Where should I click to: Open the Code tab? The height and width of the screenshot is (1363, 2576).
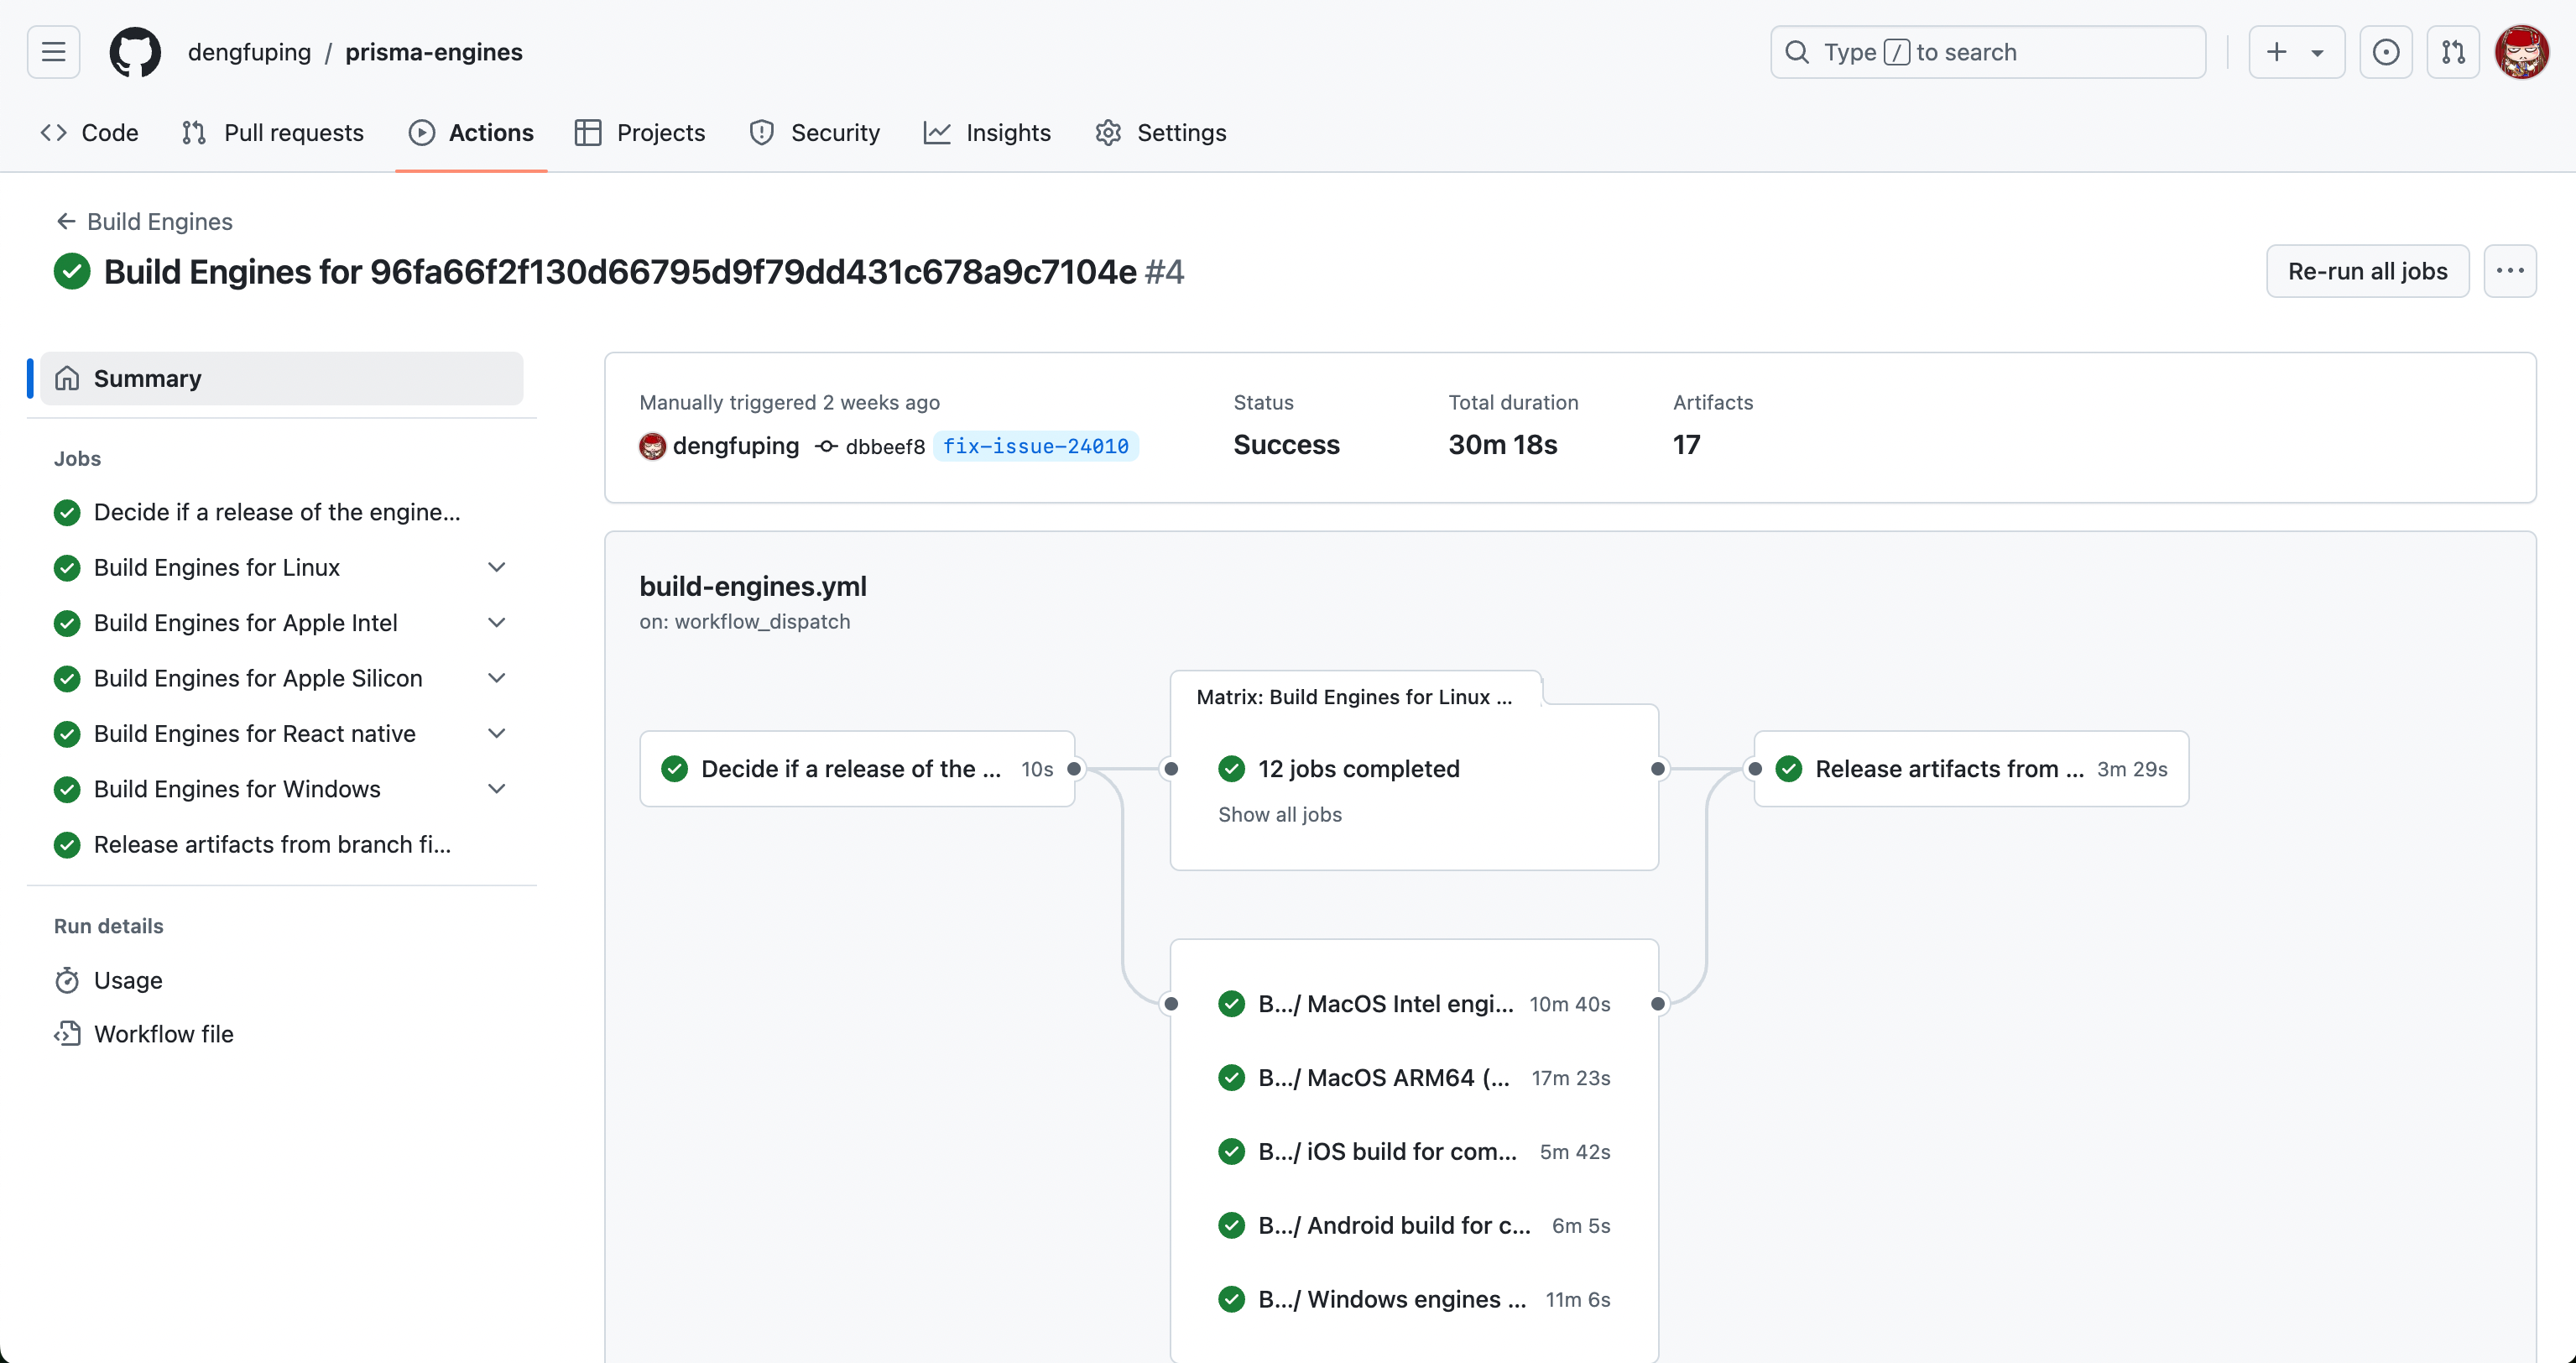90,133
